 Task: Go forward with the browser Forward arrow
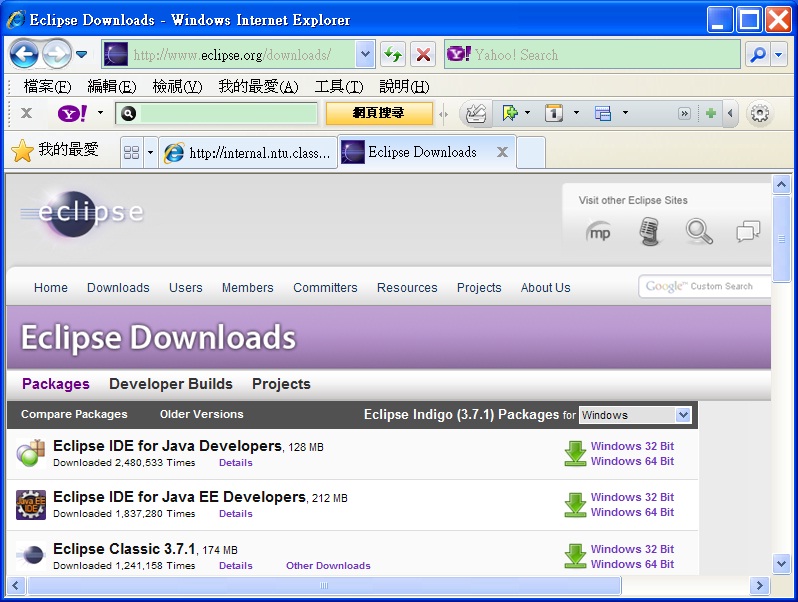coord(56,54)
